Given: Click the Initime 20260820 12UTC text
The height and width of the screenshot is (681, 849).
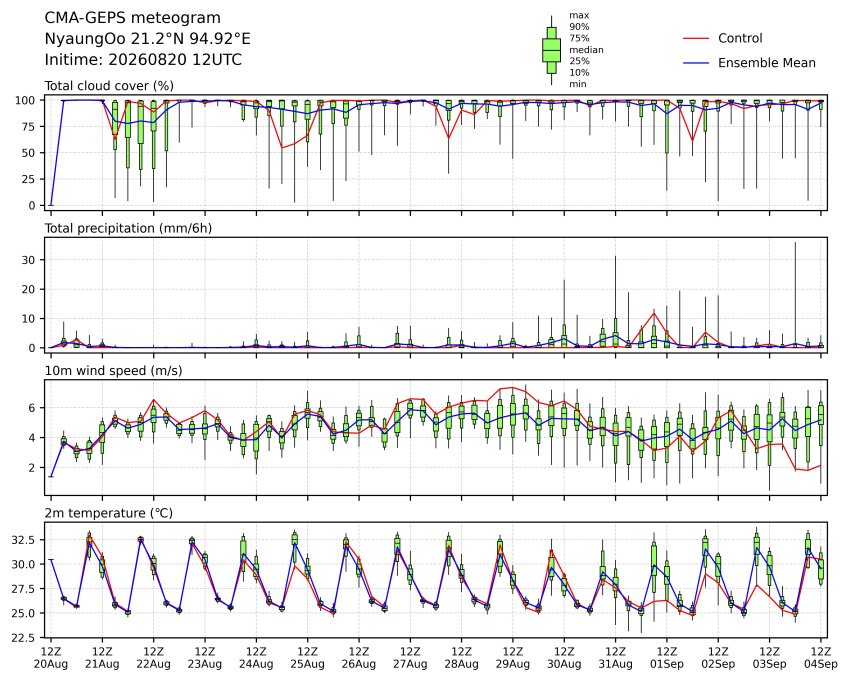Looking at the screenshot, I should tap(143, 60).
